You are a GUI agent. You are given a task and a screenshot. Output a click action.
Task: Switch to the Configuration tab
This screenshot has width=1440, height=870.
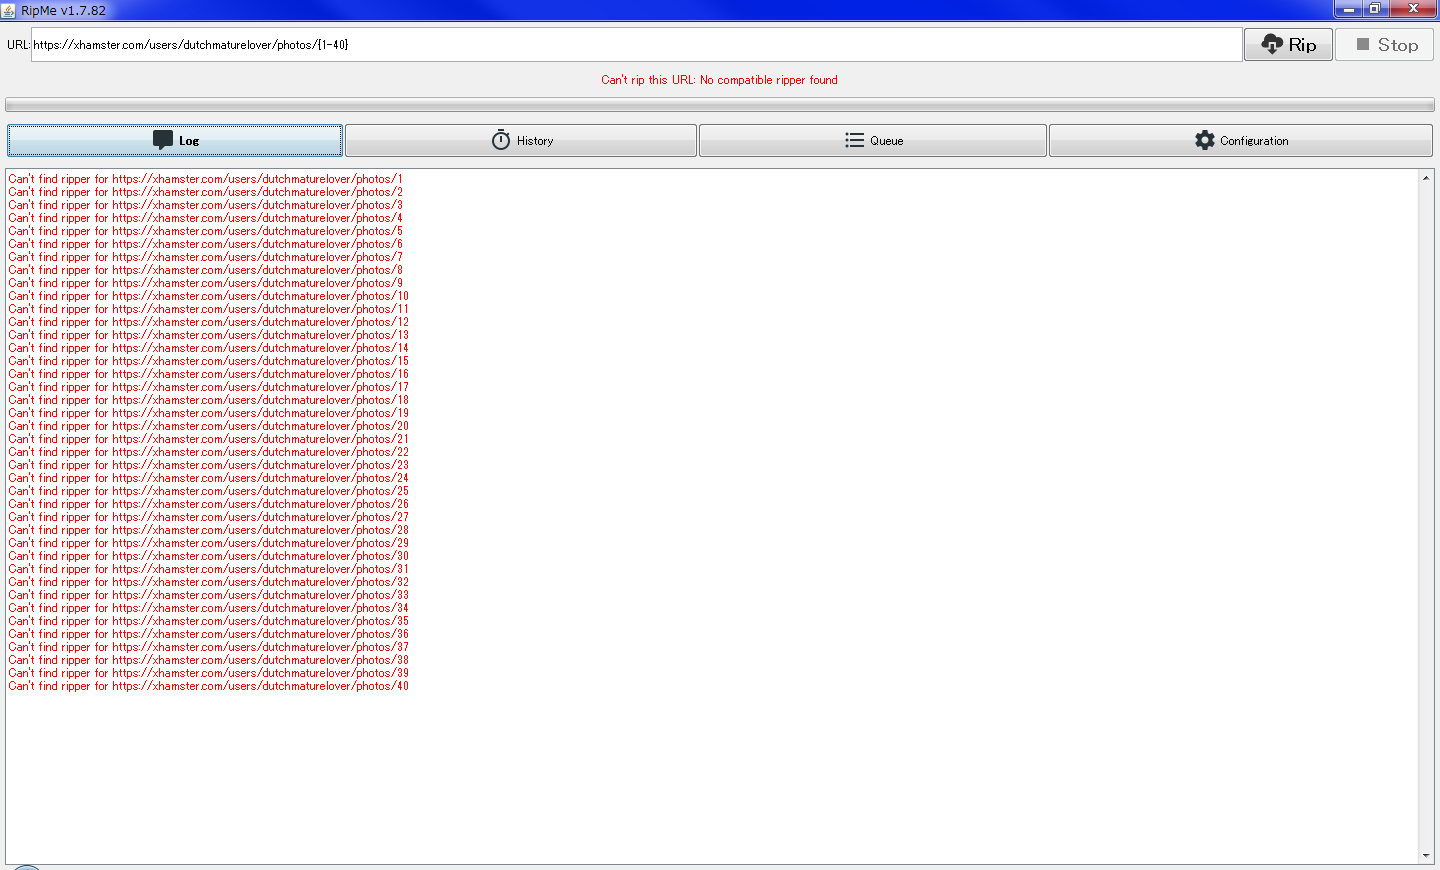pos(1241,140)
